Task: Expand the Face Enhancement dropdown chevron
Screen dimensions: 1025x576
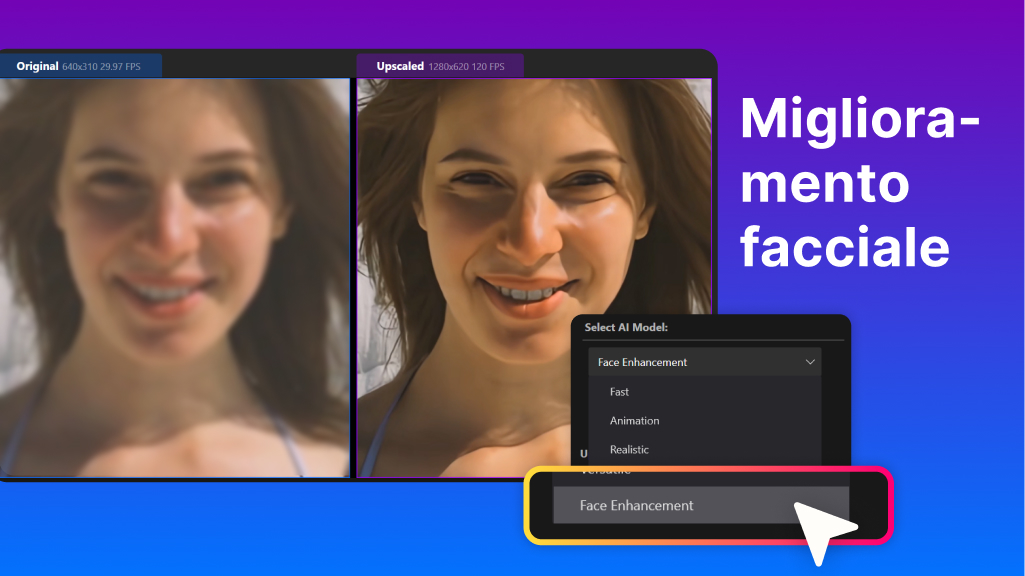Action: pos(810,362)
